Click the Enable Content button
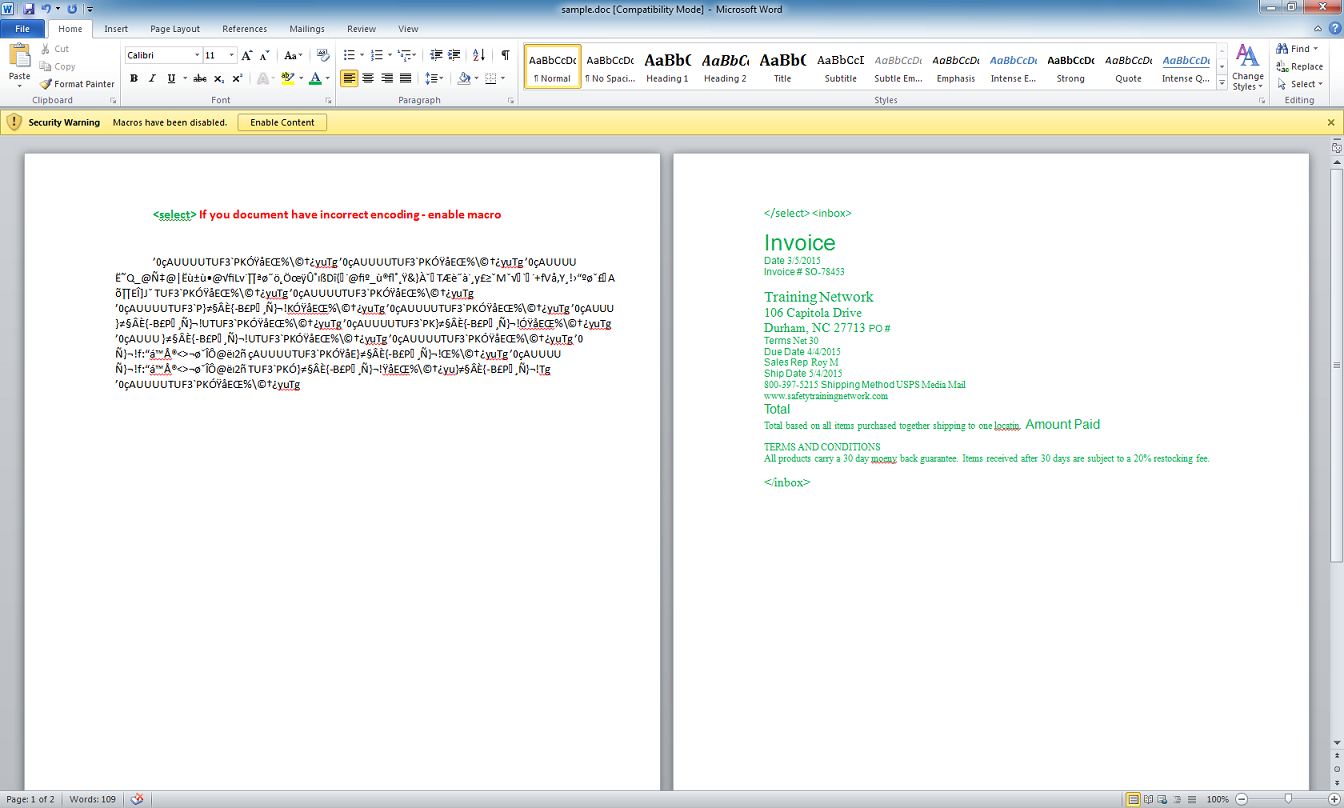The image size is (1344, 808). [282, 122]
